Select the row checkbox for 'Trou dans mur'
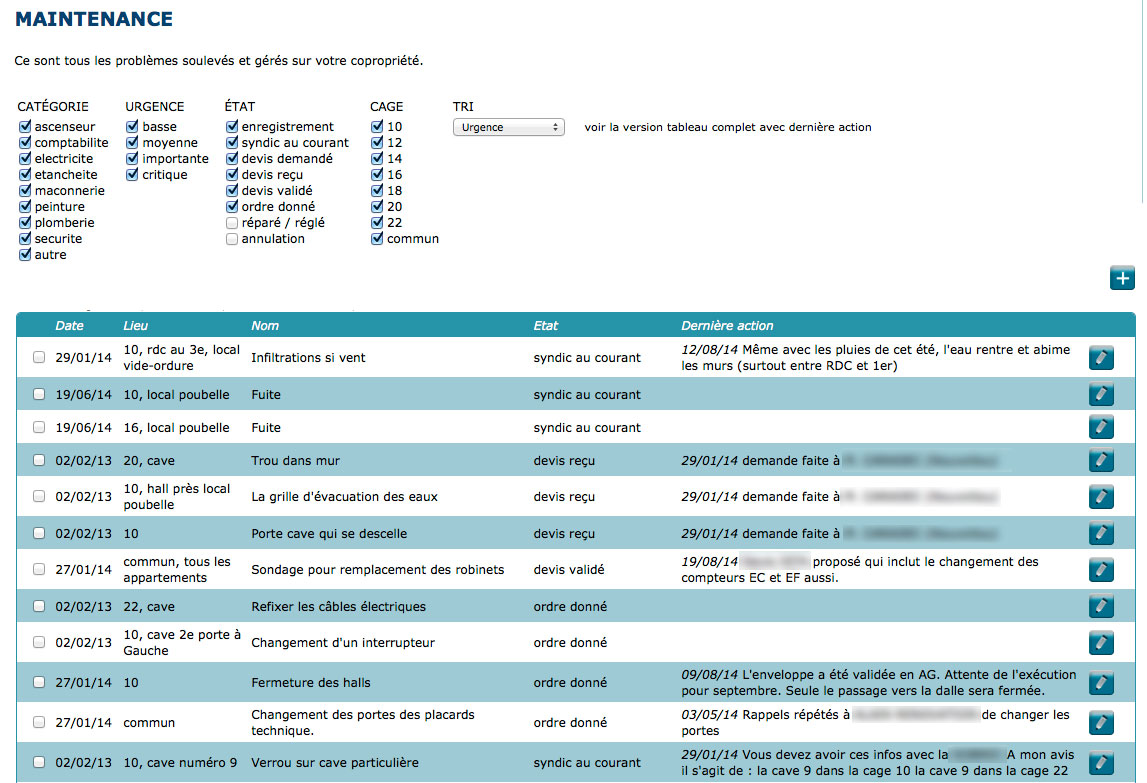The image size is (1147, 783). point(39,460)
